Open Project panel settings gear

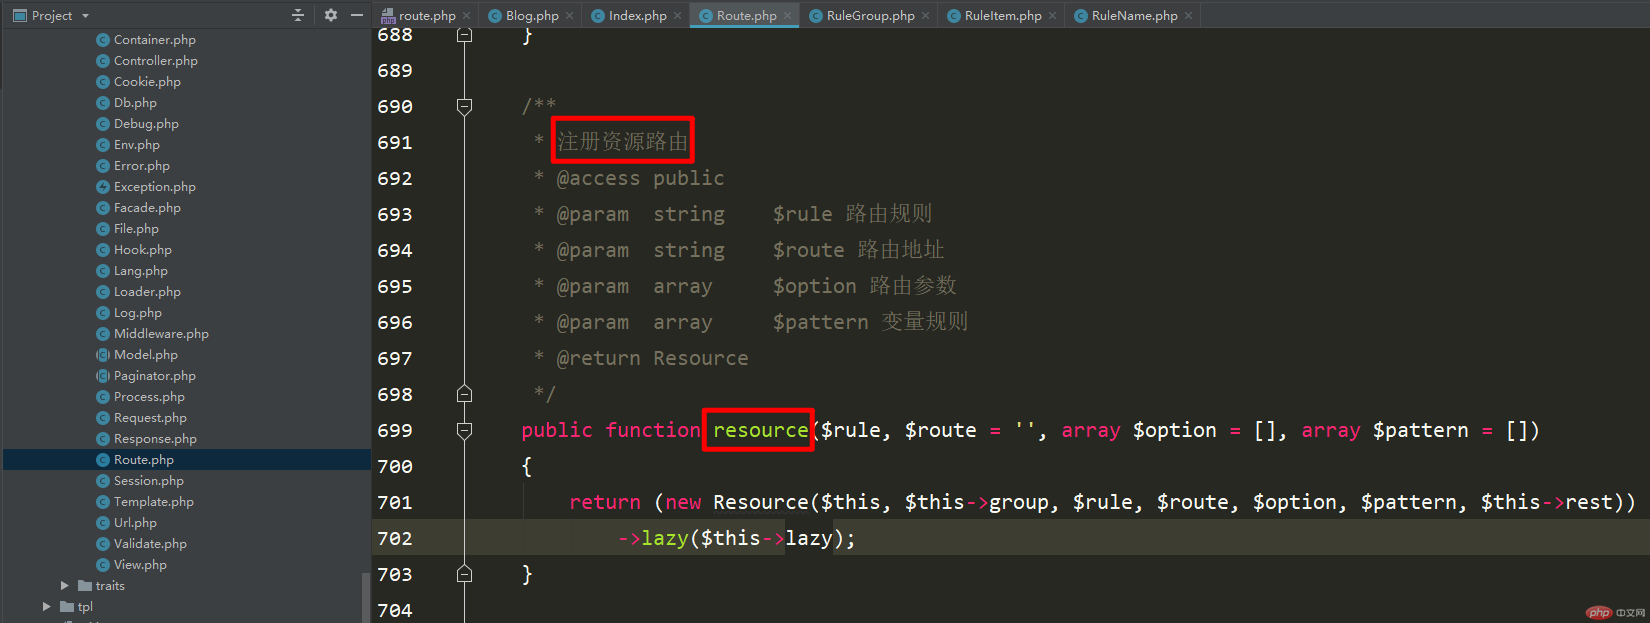pos(331,15)
